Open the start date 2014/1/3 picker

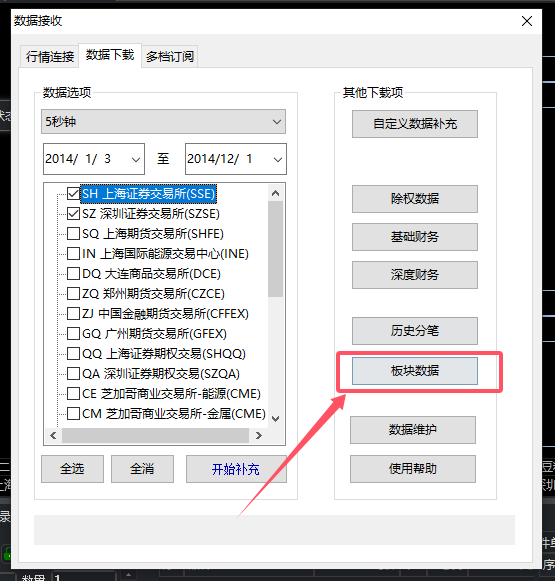pyautogui.click(x=94, y=159)
